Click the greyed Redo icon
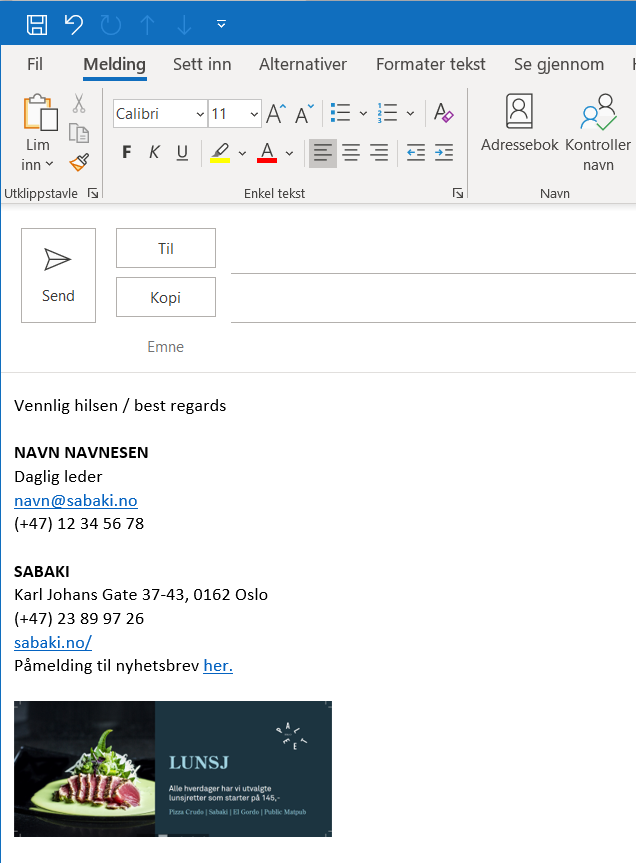This screenshot has width=636, height=863. [111, 24]
